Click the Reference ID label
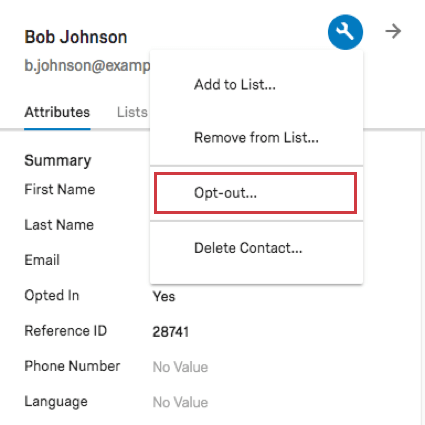The width and height of the screenshot is (425, 425). [66, 331]
